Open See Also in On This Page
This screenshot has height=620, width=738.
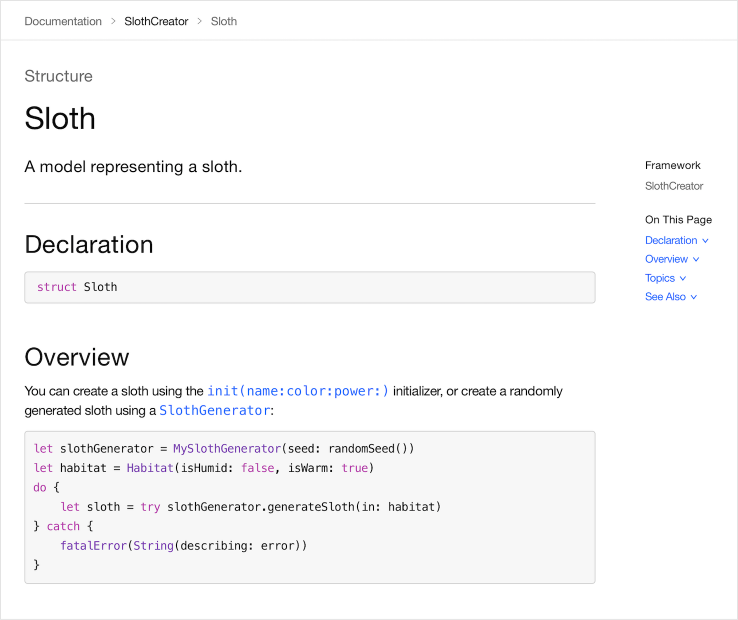pos(665,297)
